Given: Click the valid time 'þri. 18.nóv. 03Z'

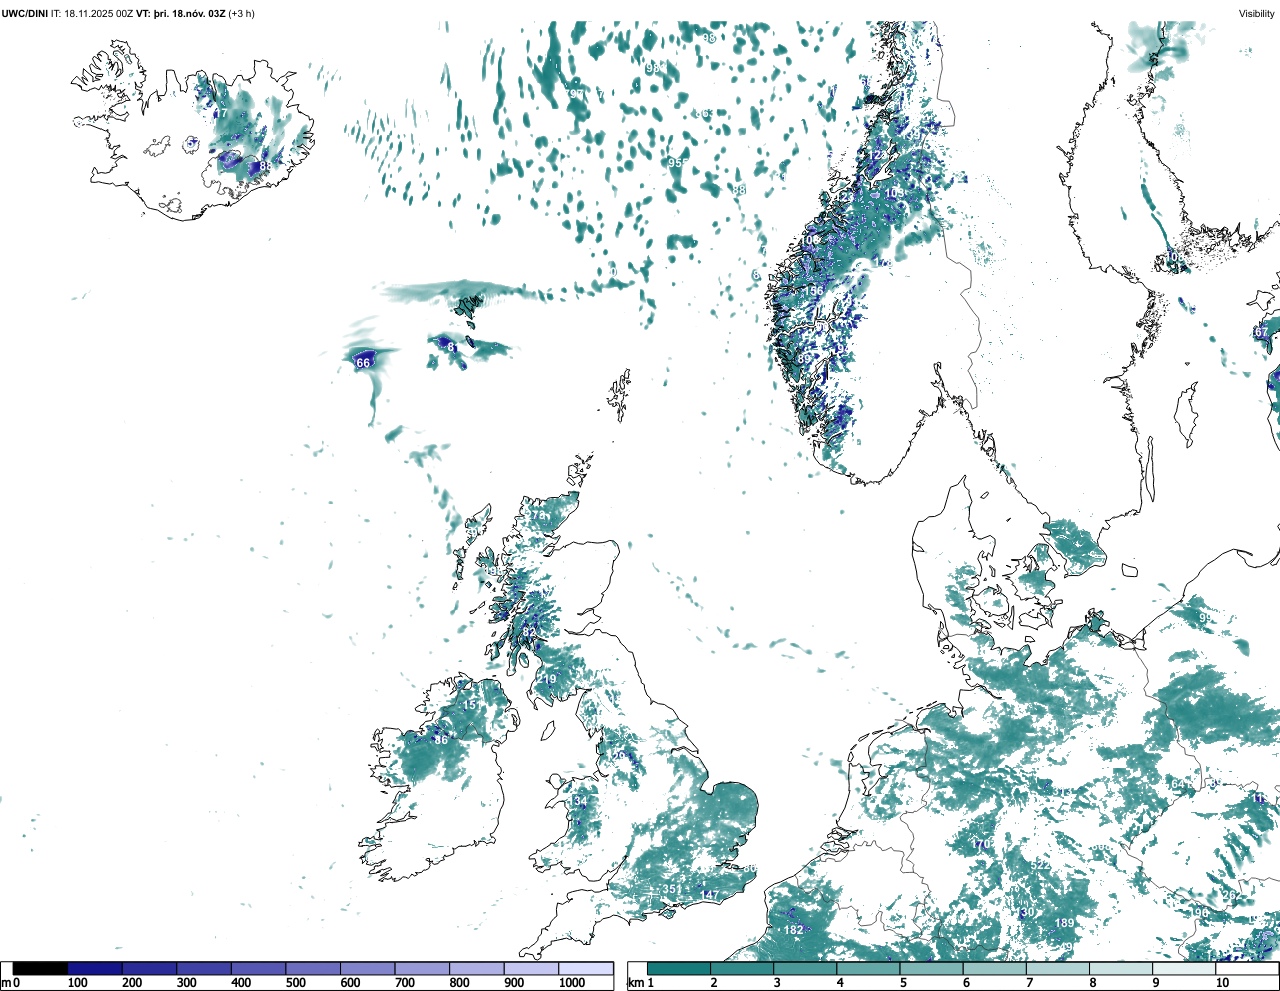Looking at the screenshot, I should 189,13.
